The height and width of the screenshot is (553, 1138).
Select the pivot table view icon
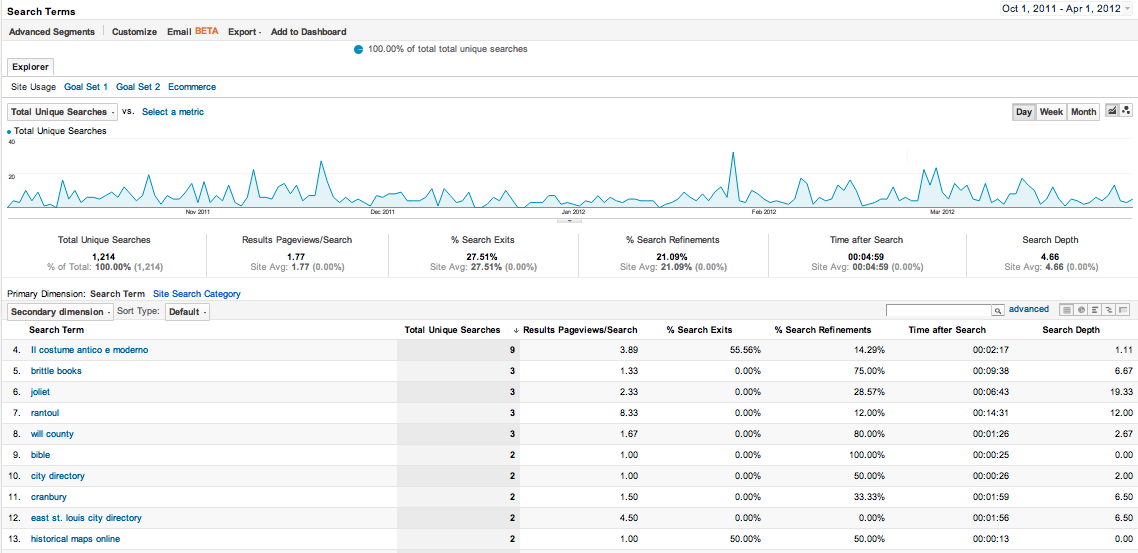click(x=1123, y=311)
